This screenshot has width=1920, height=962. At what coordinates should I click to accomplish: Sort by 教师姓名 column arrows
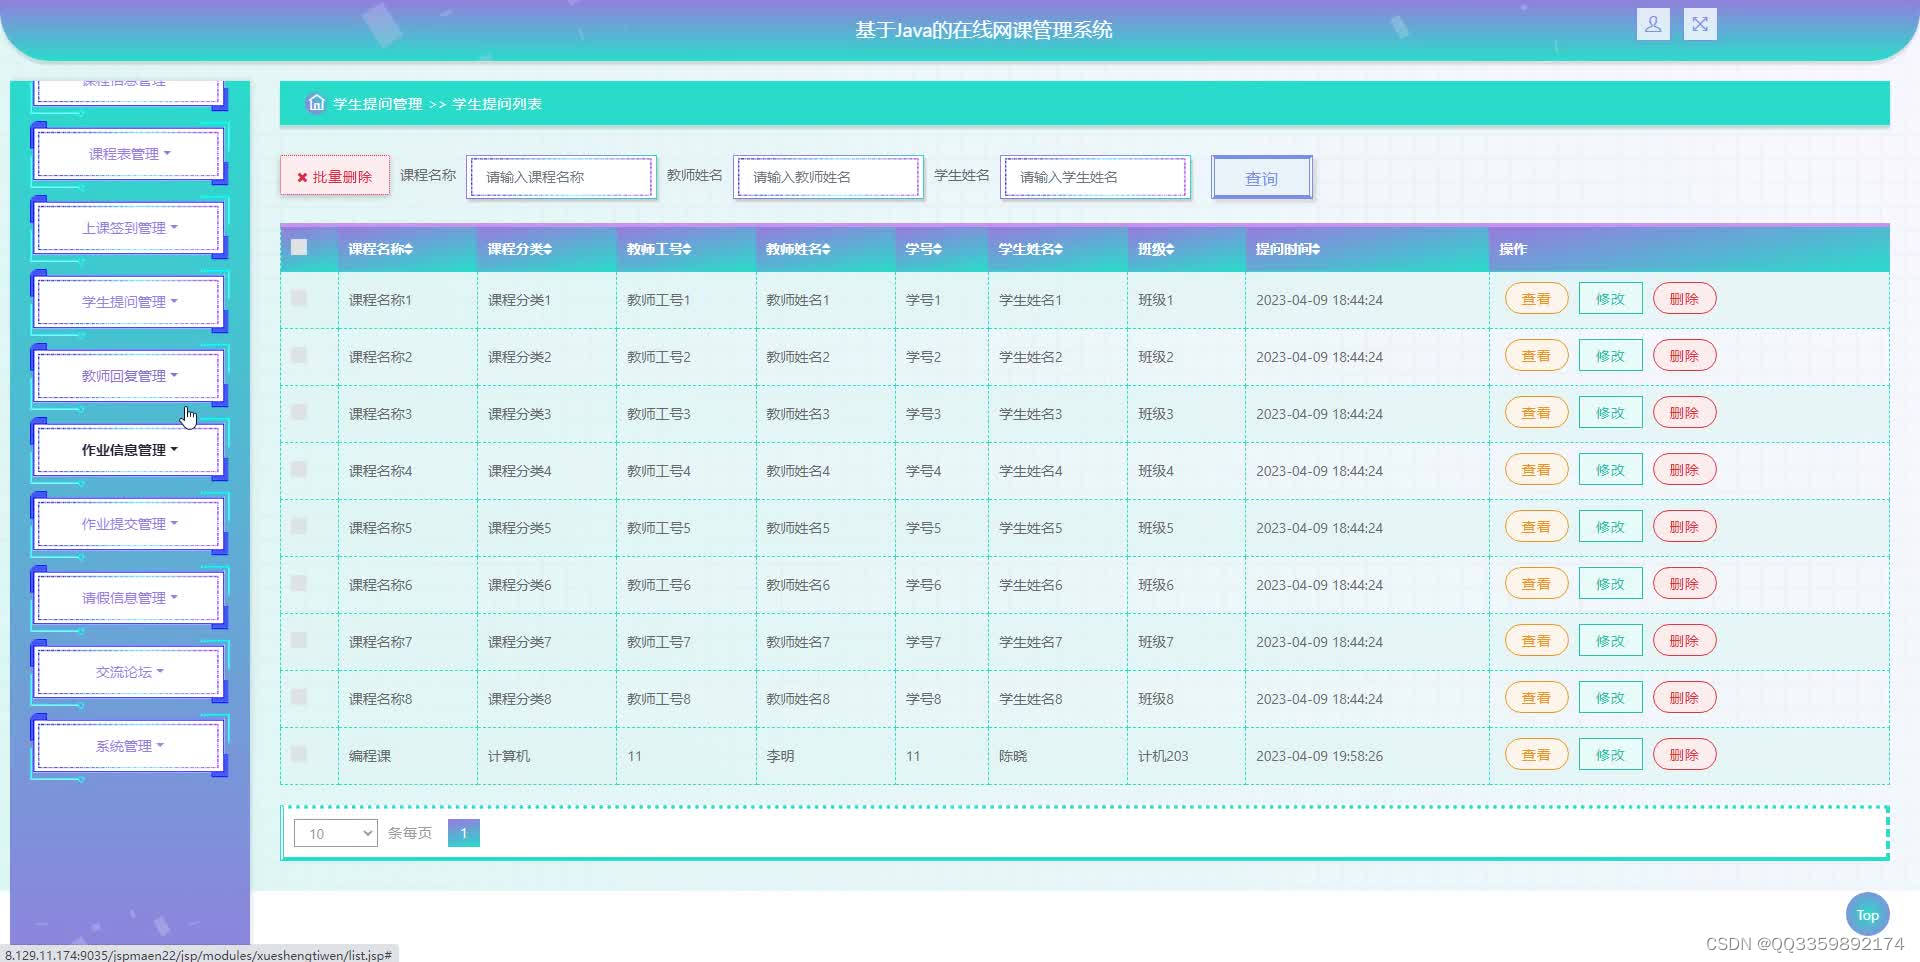coord(825,249)
